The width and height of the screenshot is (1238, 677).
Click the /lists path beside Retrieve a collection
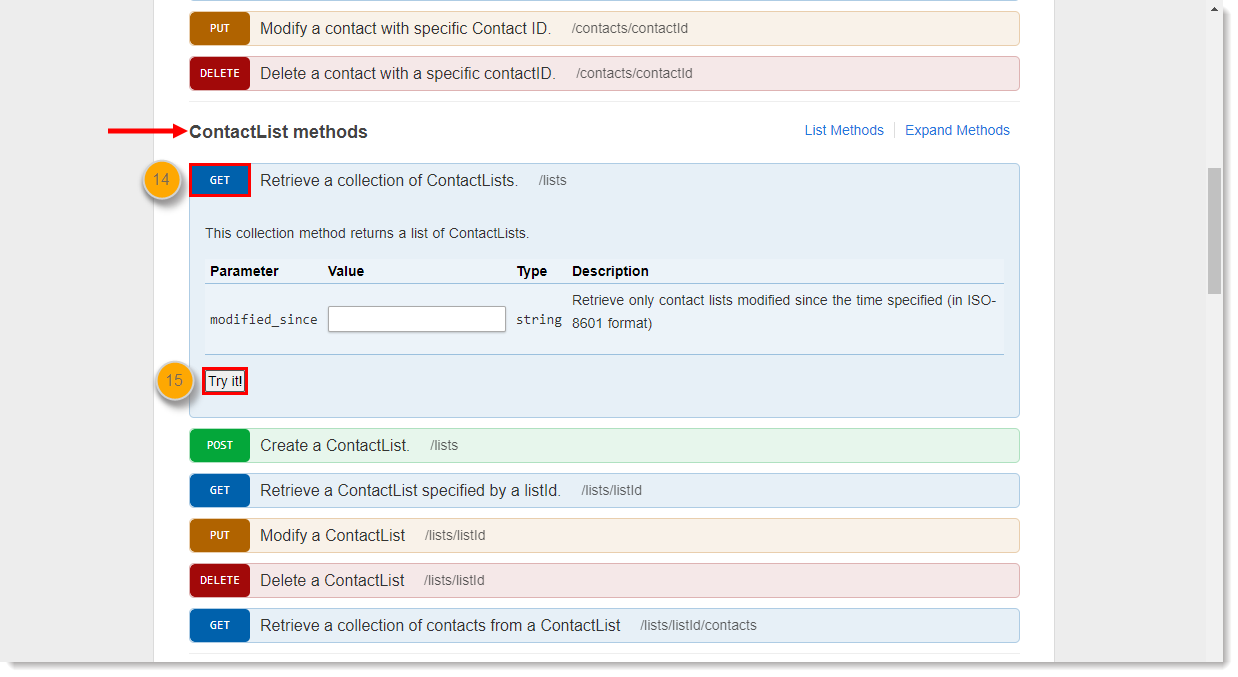pyautogui.click(x=552, y=181)
